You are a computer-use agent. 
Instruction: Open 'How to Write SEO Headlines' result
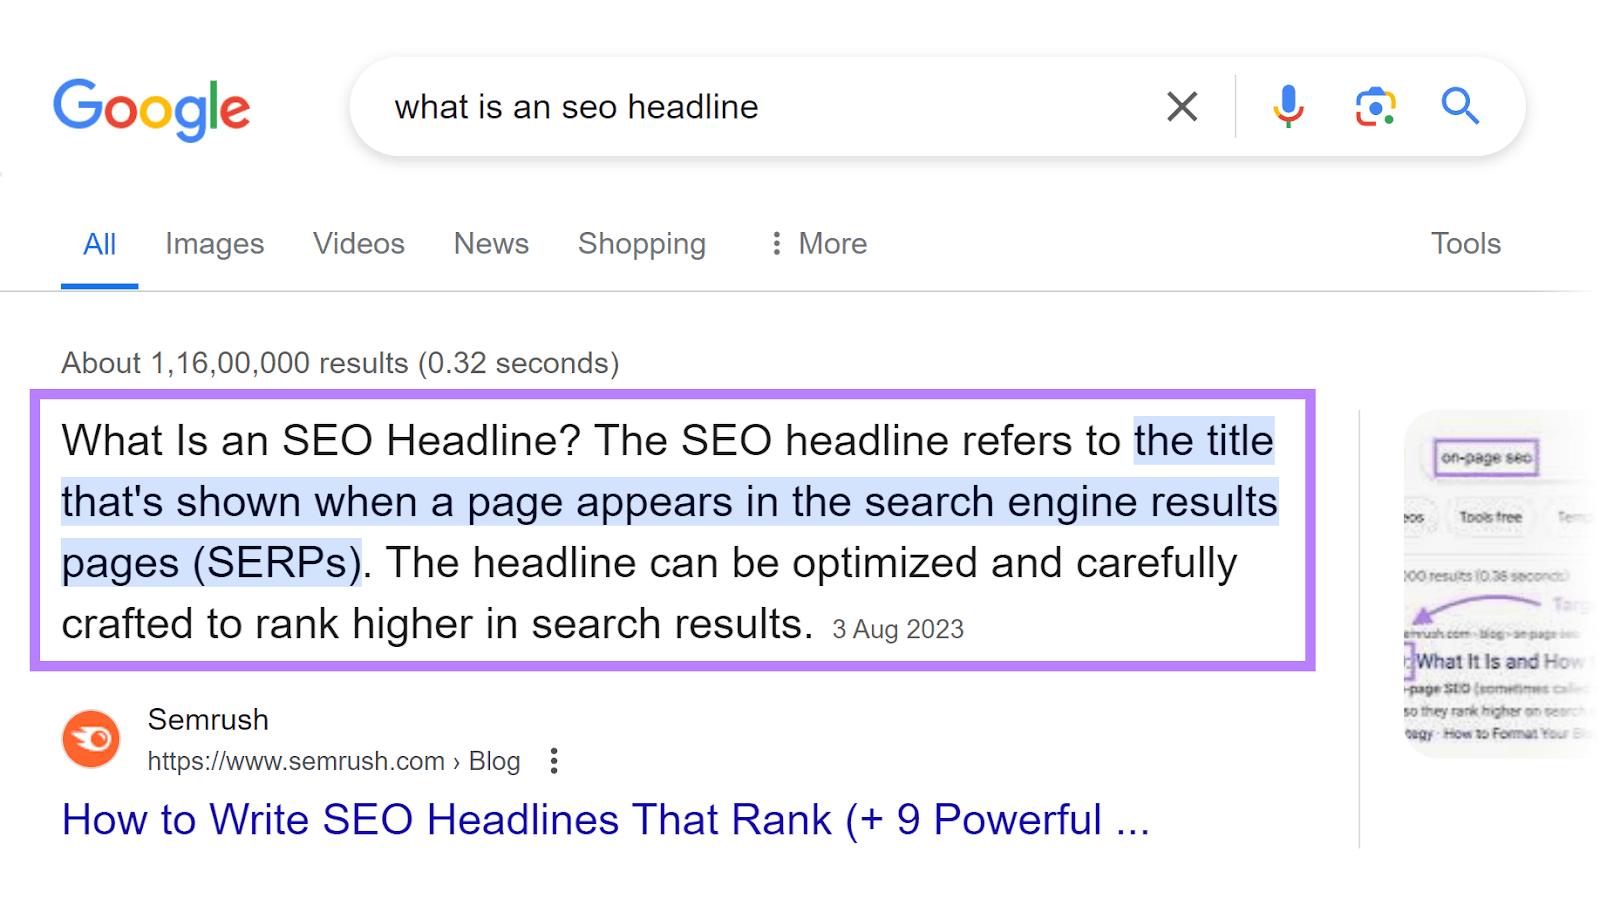(605, 820)
